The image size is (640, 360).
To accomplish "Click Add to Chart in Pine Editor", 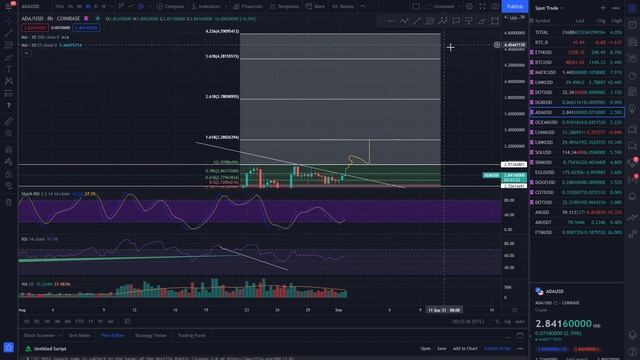I will click(465, 349).
